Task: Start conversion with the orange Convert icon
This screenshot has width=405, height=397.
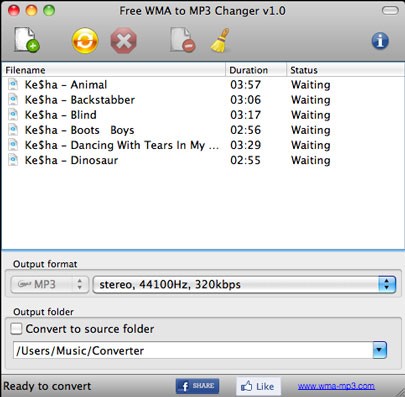Action: pos(85,41)
